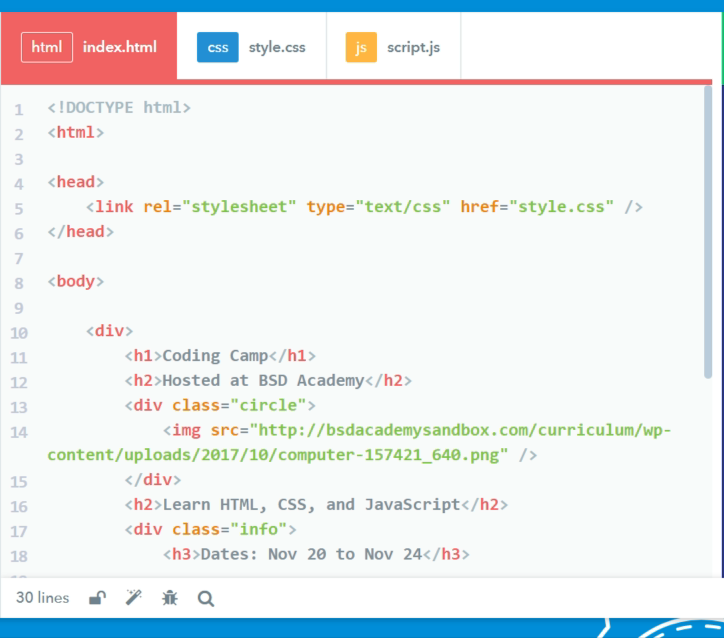Click 'Dates: Nov 20 to Nov 24' text
724x638 pixels.
pos(312,554)
